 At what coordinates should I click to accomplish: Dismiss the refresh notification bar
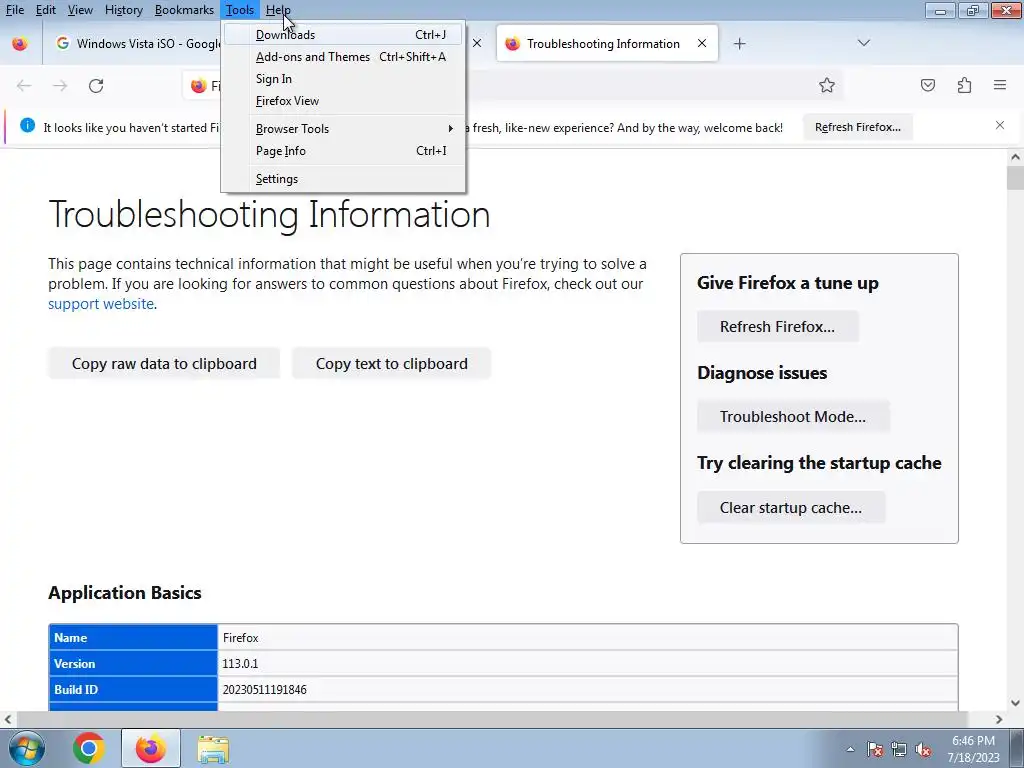coord(1000,125)
